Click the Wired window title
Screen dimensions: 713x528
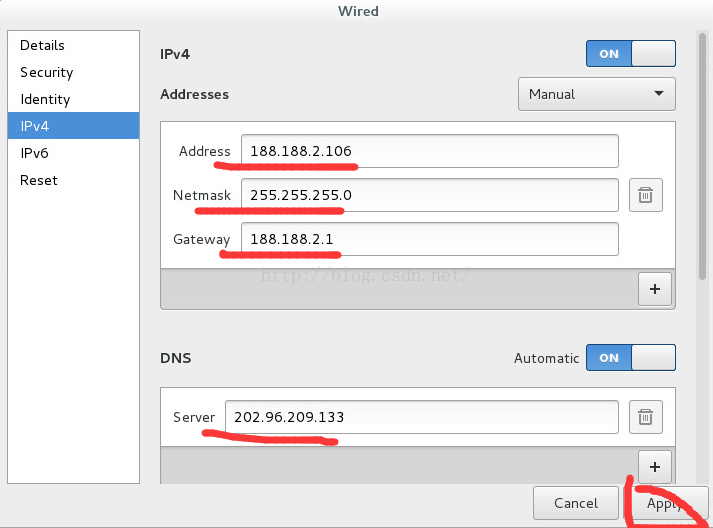[x=358, y=11]
